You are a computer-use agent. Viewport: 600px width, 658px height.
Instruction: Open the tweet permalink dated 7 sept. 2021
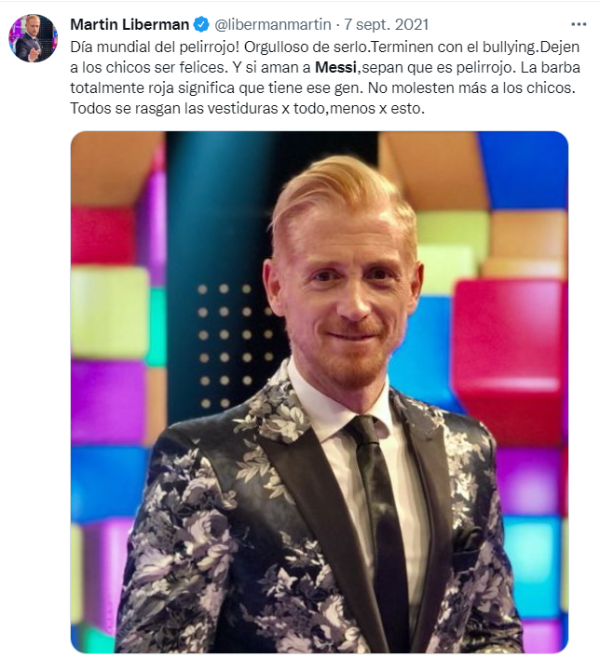[x=386, y=24]
